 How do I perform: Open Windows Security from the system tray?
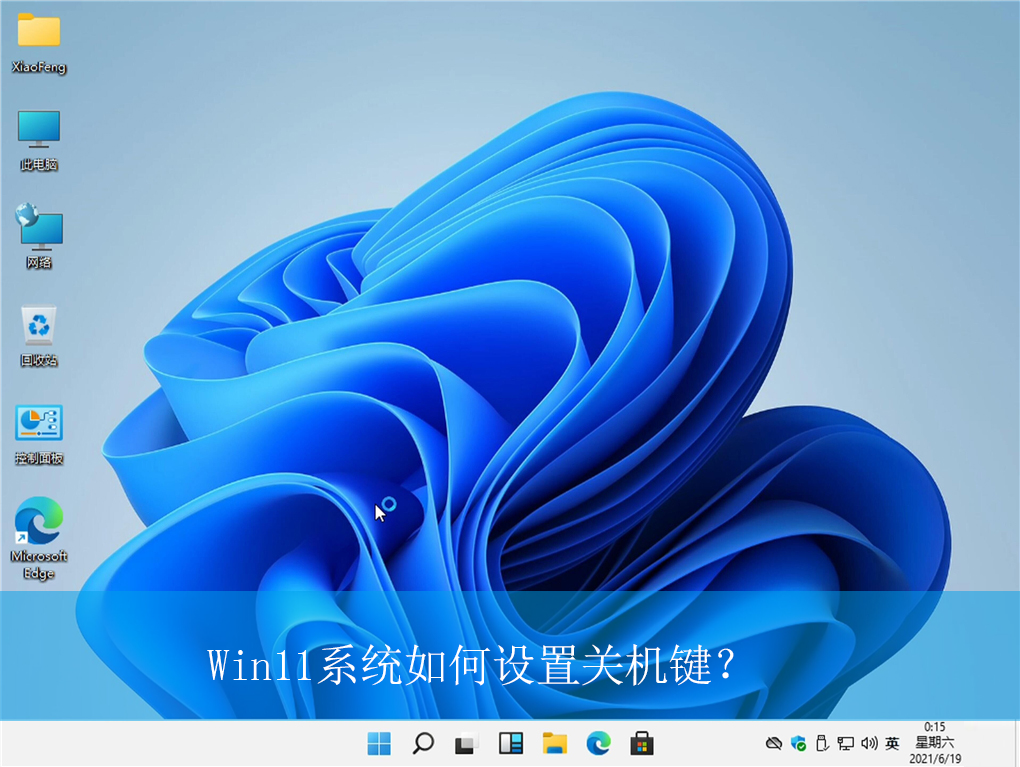coord(797,743)
